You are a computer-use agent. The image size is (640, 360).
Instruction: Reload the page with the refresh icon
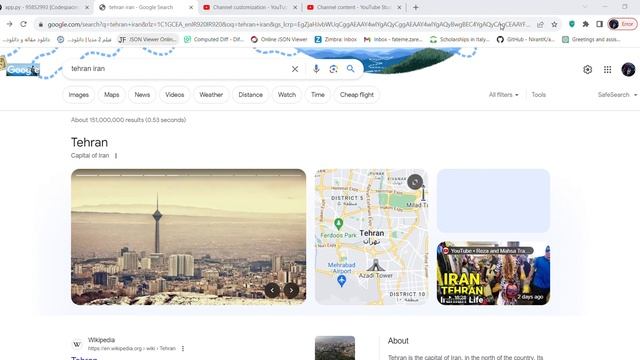[x=24, y=24]
